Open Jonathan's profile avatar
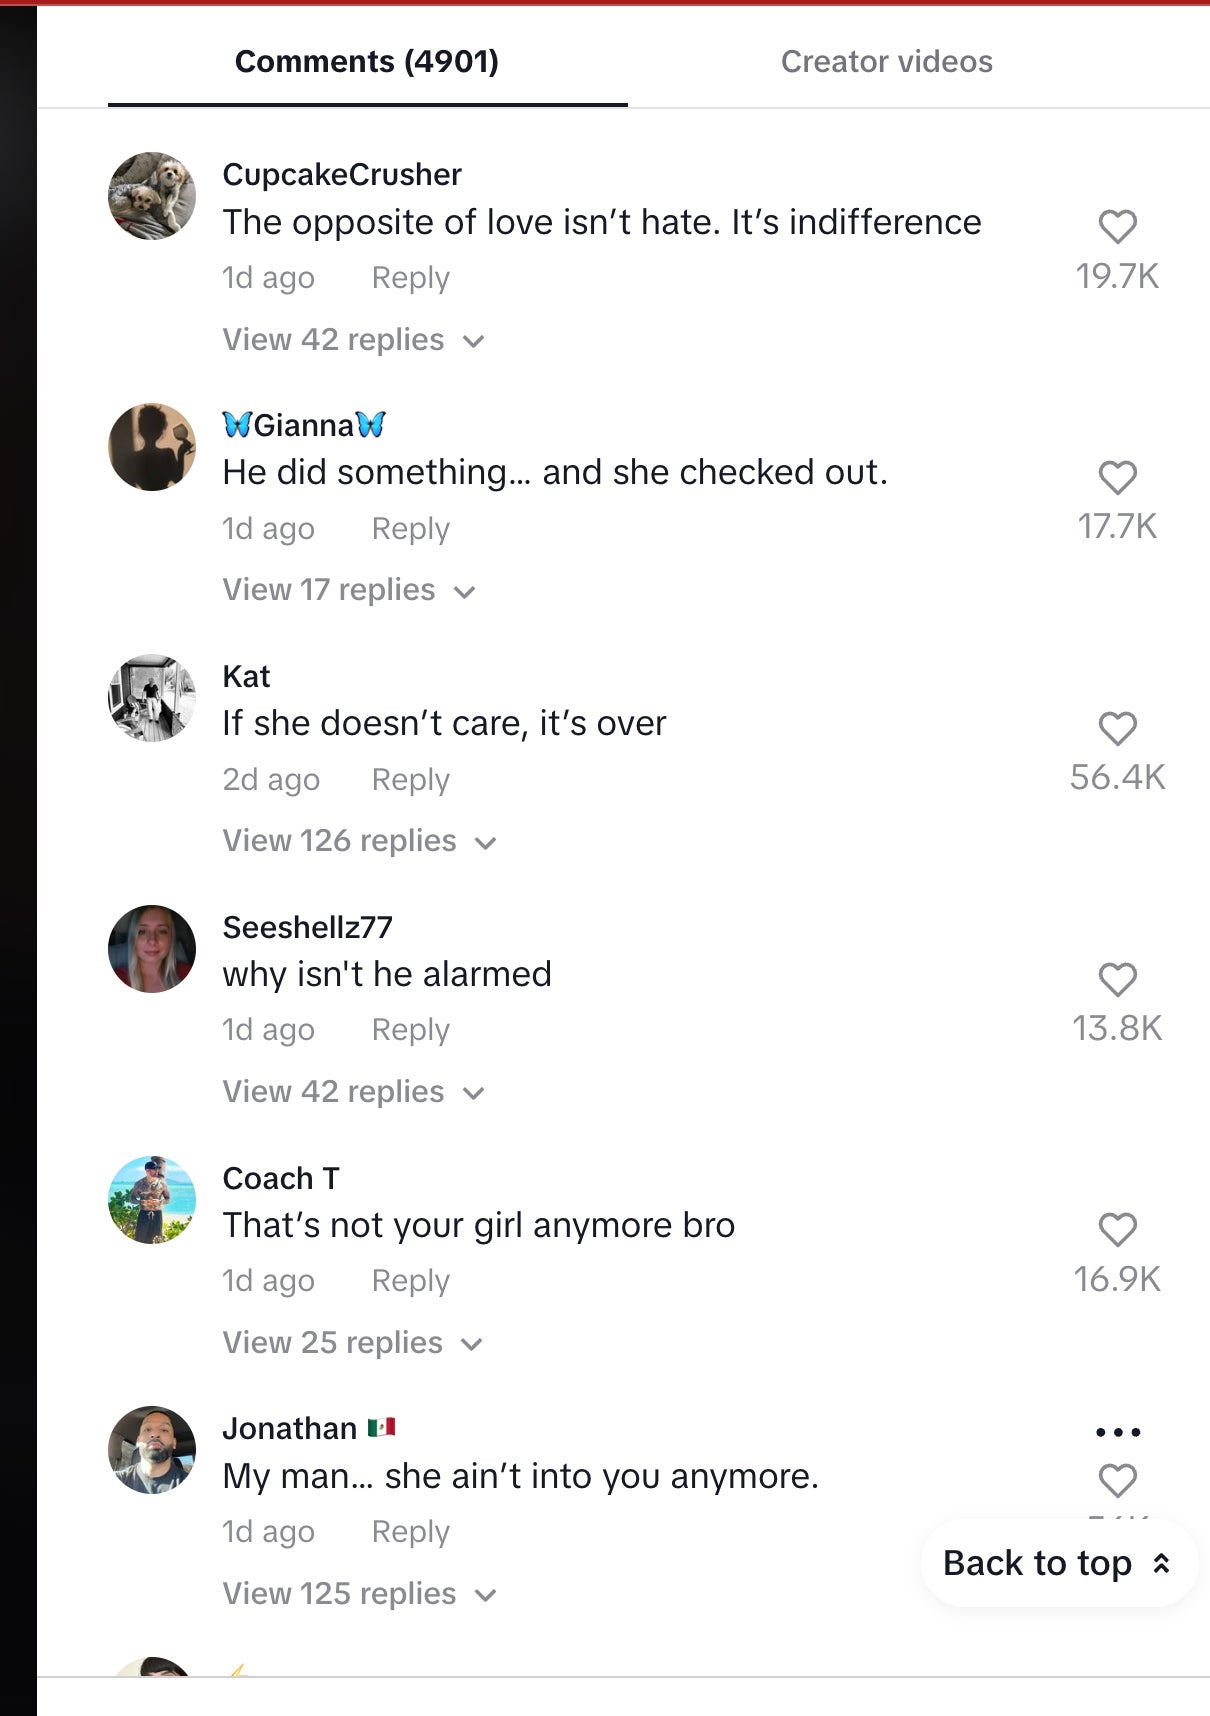The image size is (1210, 1716). point(152,1450)
